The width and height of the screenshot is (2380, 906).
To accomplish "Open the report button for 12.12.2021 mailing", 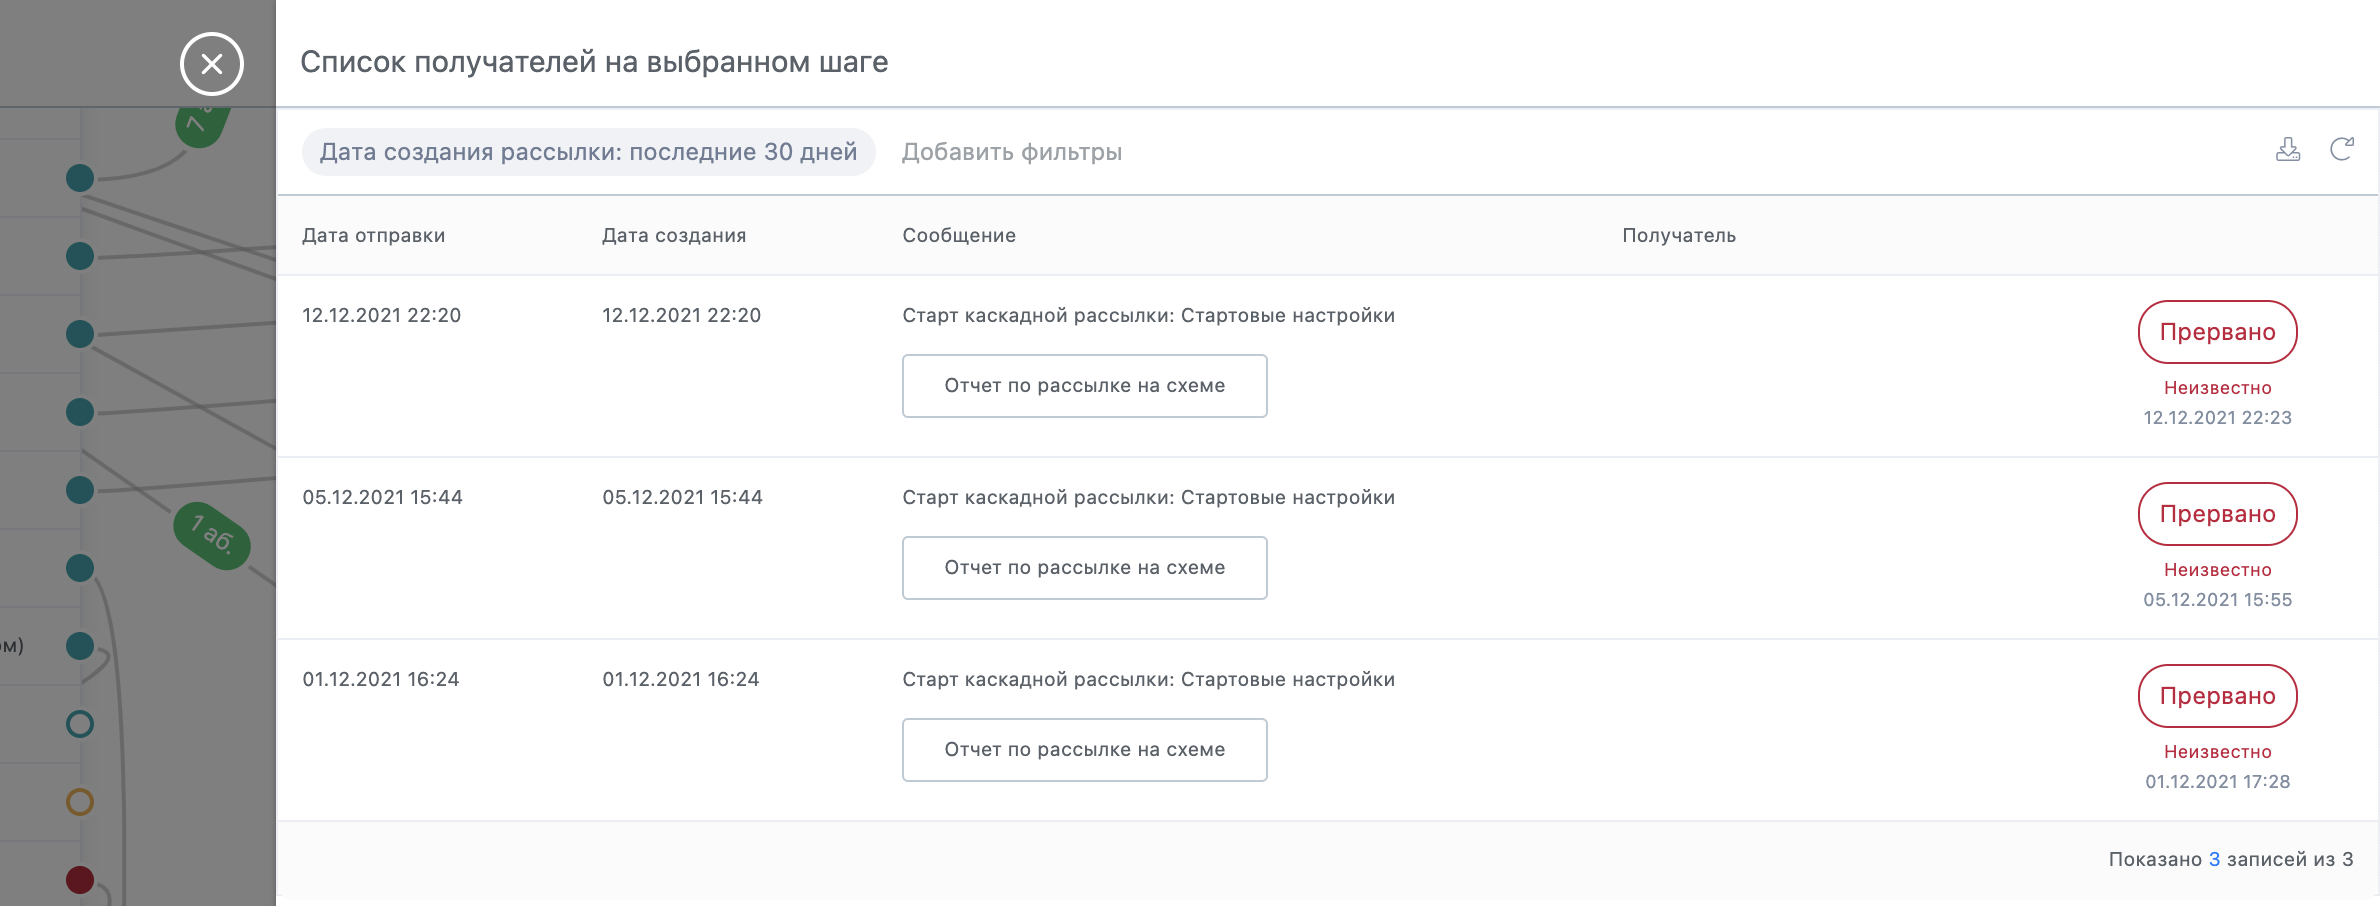I will click(1084, 386).
